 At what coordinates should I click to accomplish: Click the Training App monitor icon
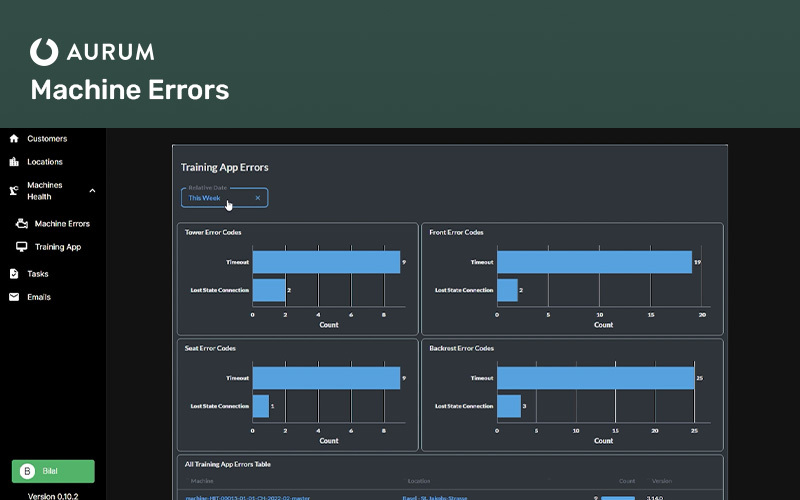coord(21,247)
